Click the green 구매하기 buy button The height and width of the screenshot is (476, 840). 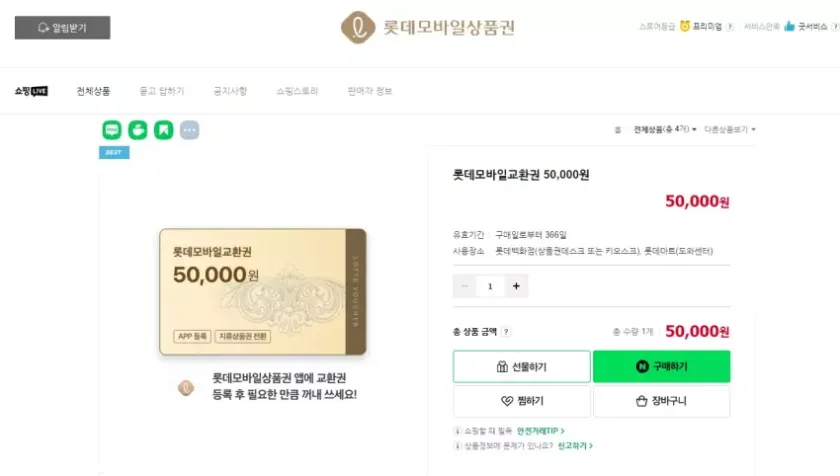[x=661, y=366]
